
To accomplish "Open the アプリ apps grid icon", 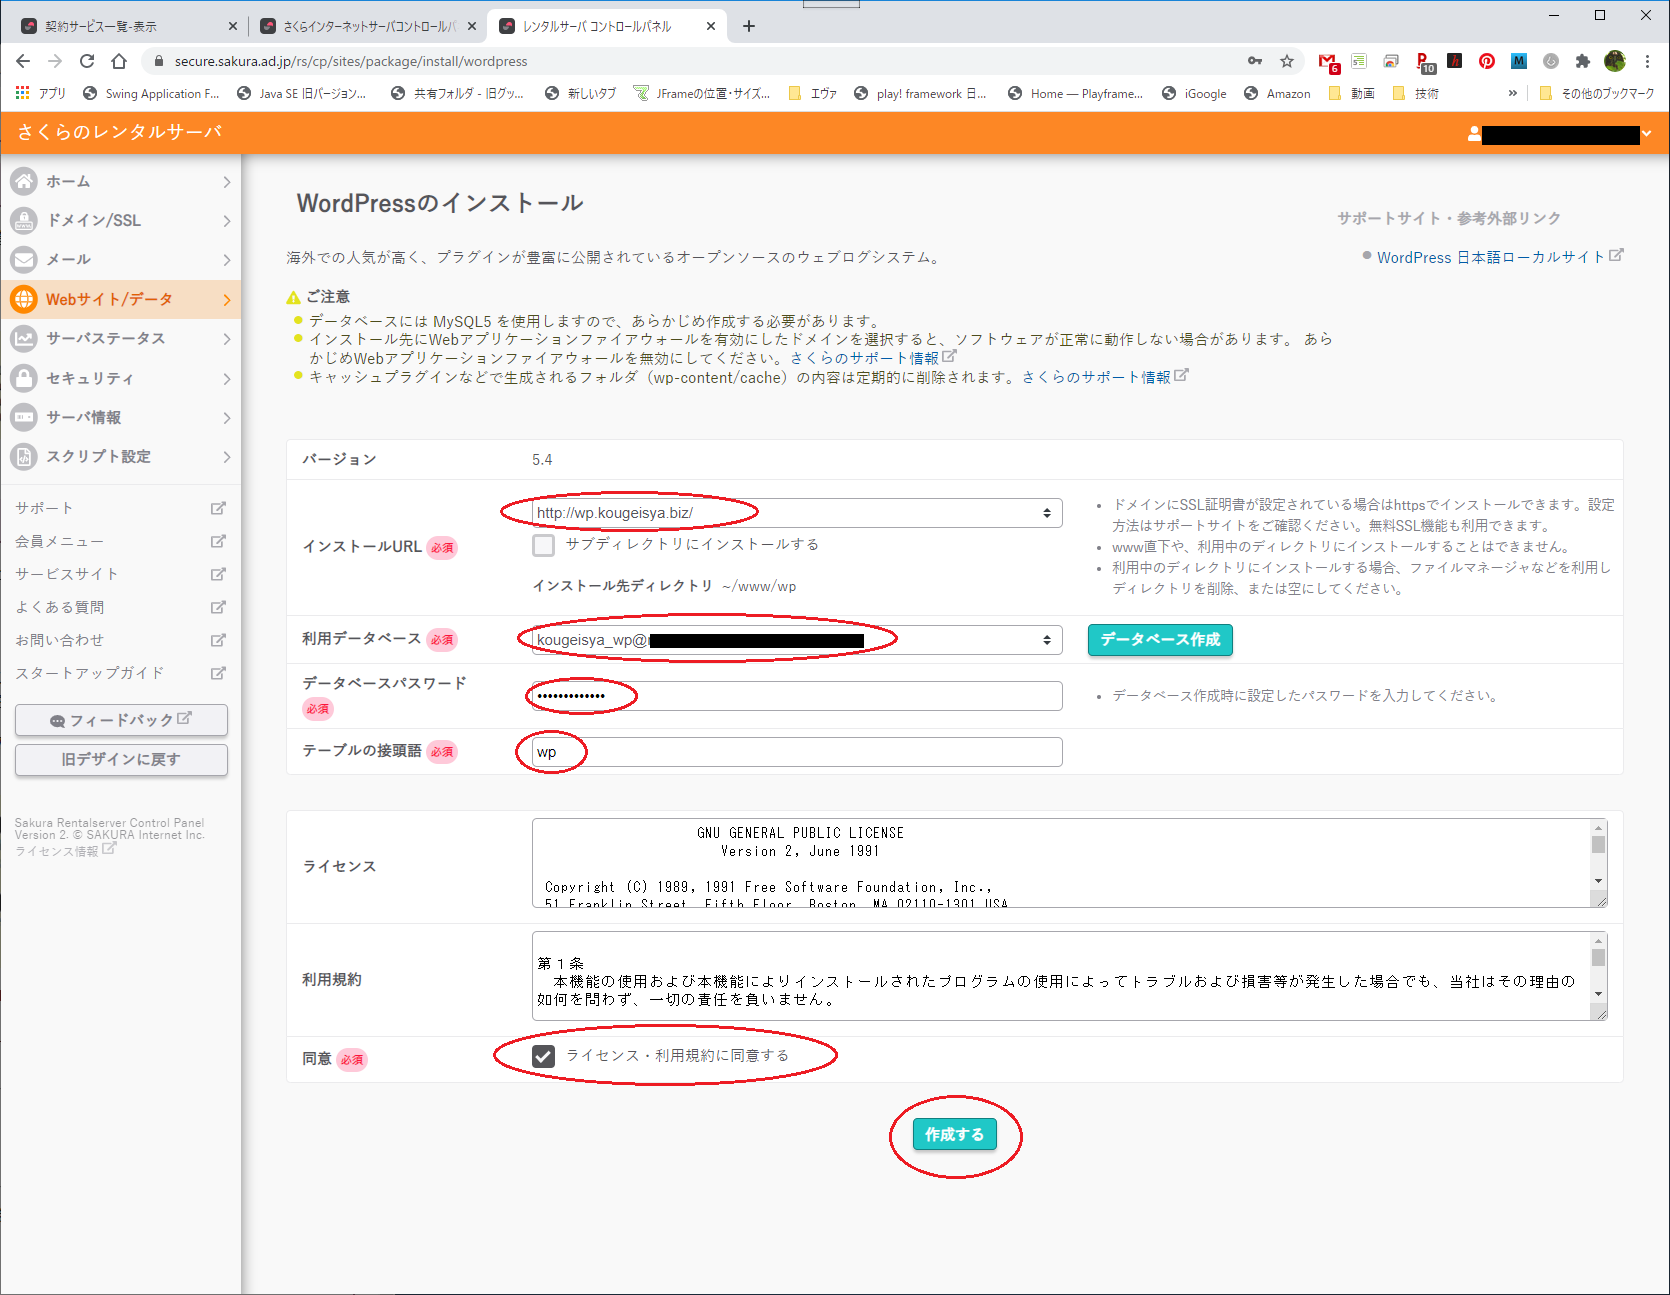I will (23, 93).
